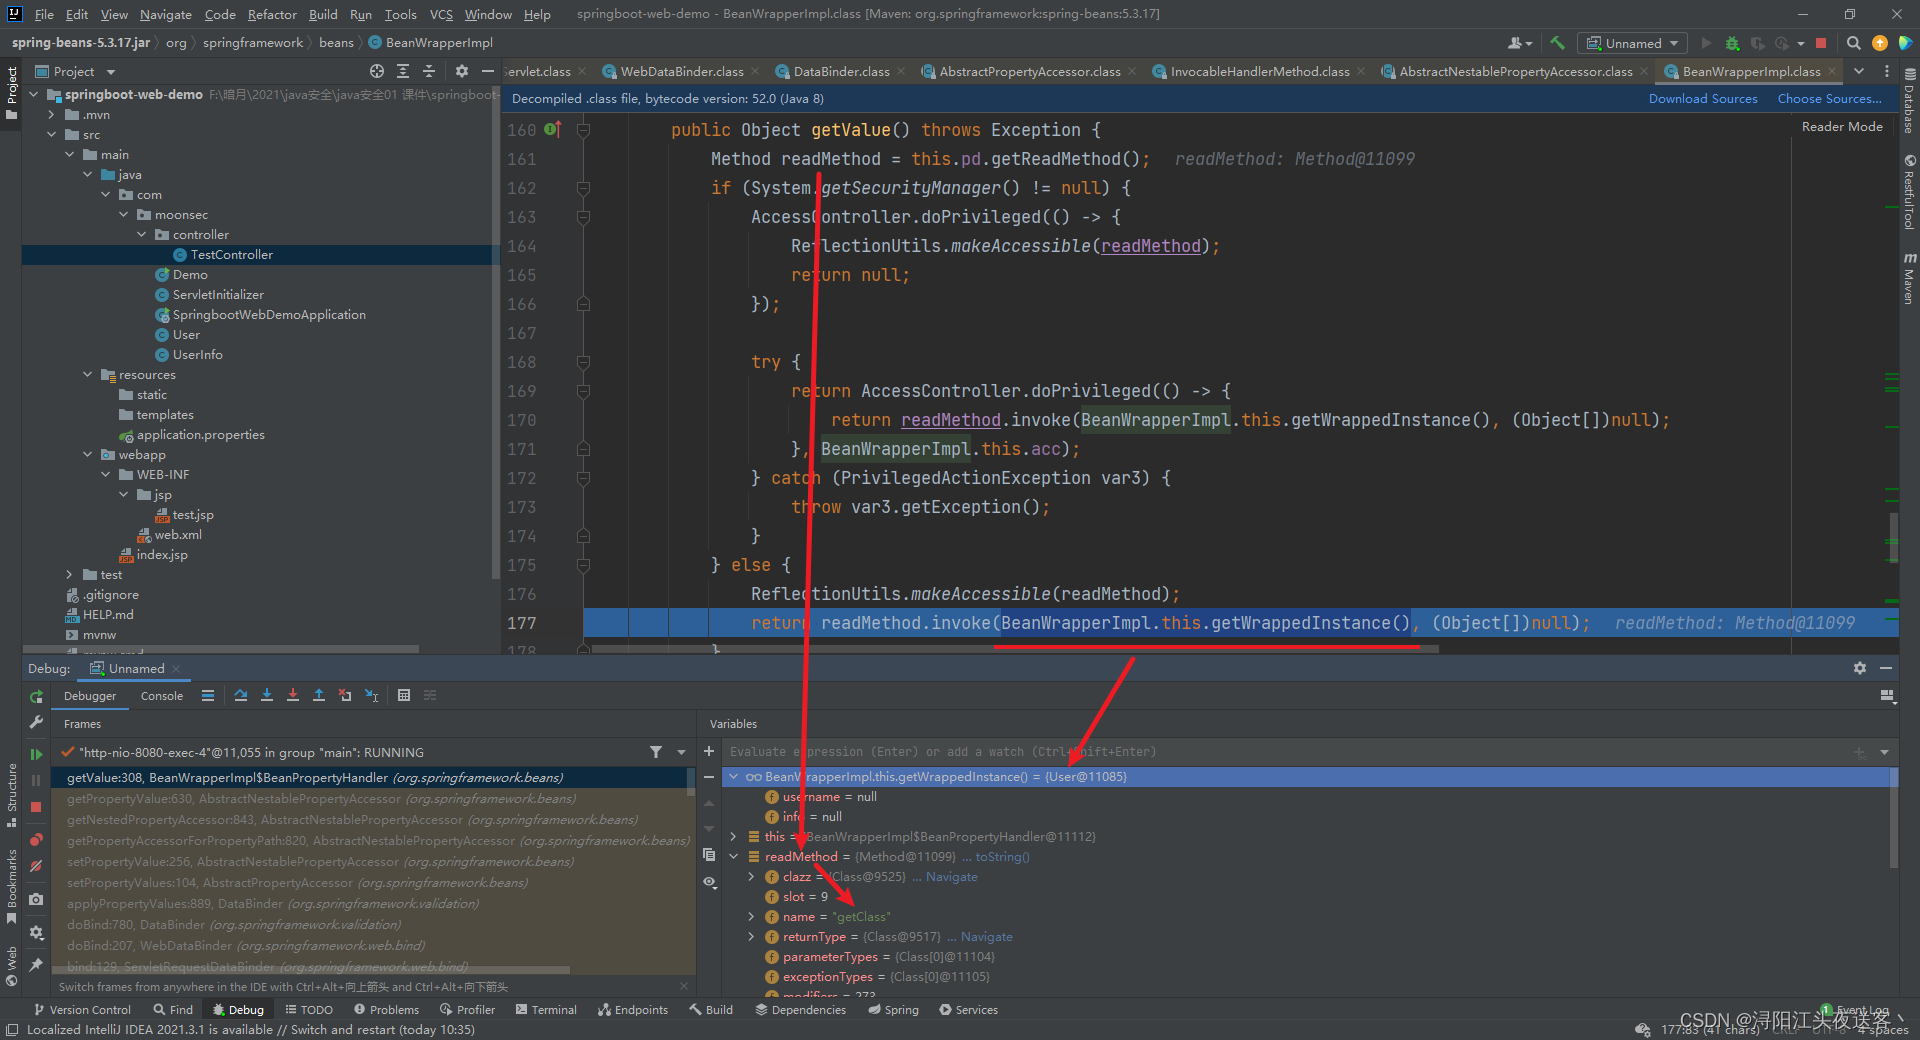The image size is (1920, 1040).
Task: Toggle the Bookmarks tool window
Action: [x=11, y=885]
